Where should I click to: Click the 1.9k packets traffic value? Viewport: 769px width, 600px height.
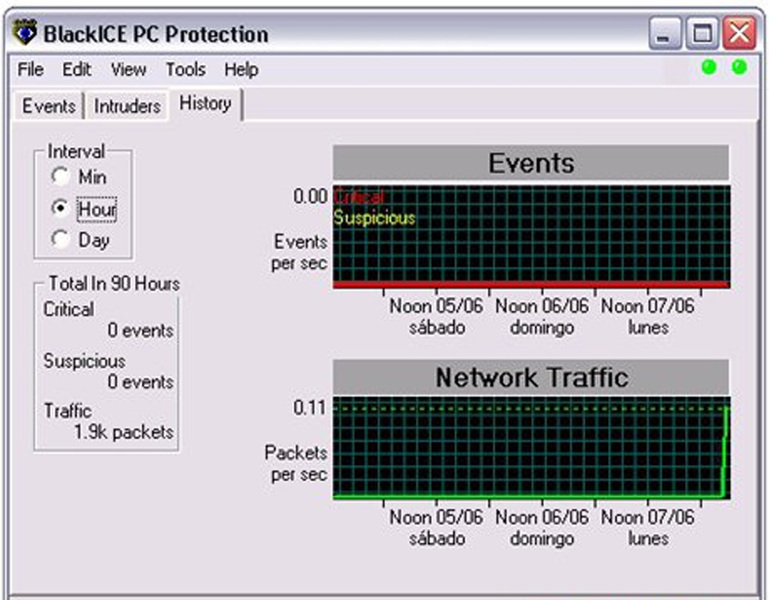pyautogui.click(x=124, y=432)
